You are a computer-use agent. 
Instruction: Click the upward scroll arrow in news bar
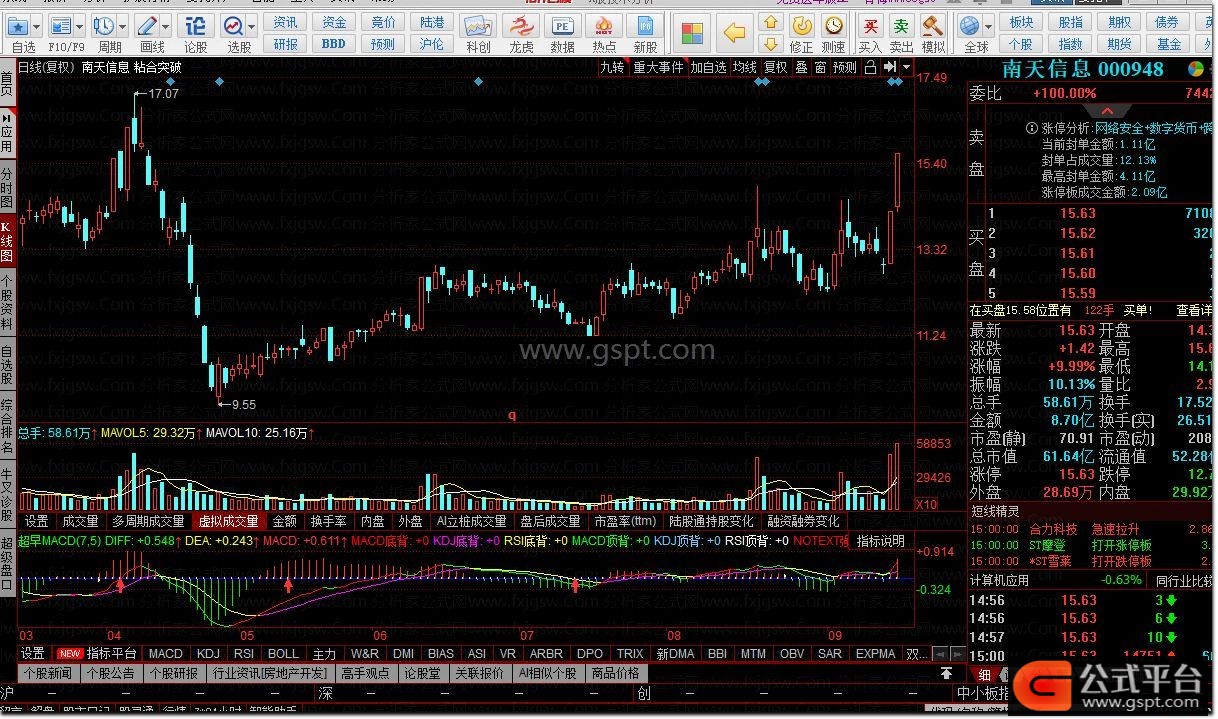click(944, 674)
